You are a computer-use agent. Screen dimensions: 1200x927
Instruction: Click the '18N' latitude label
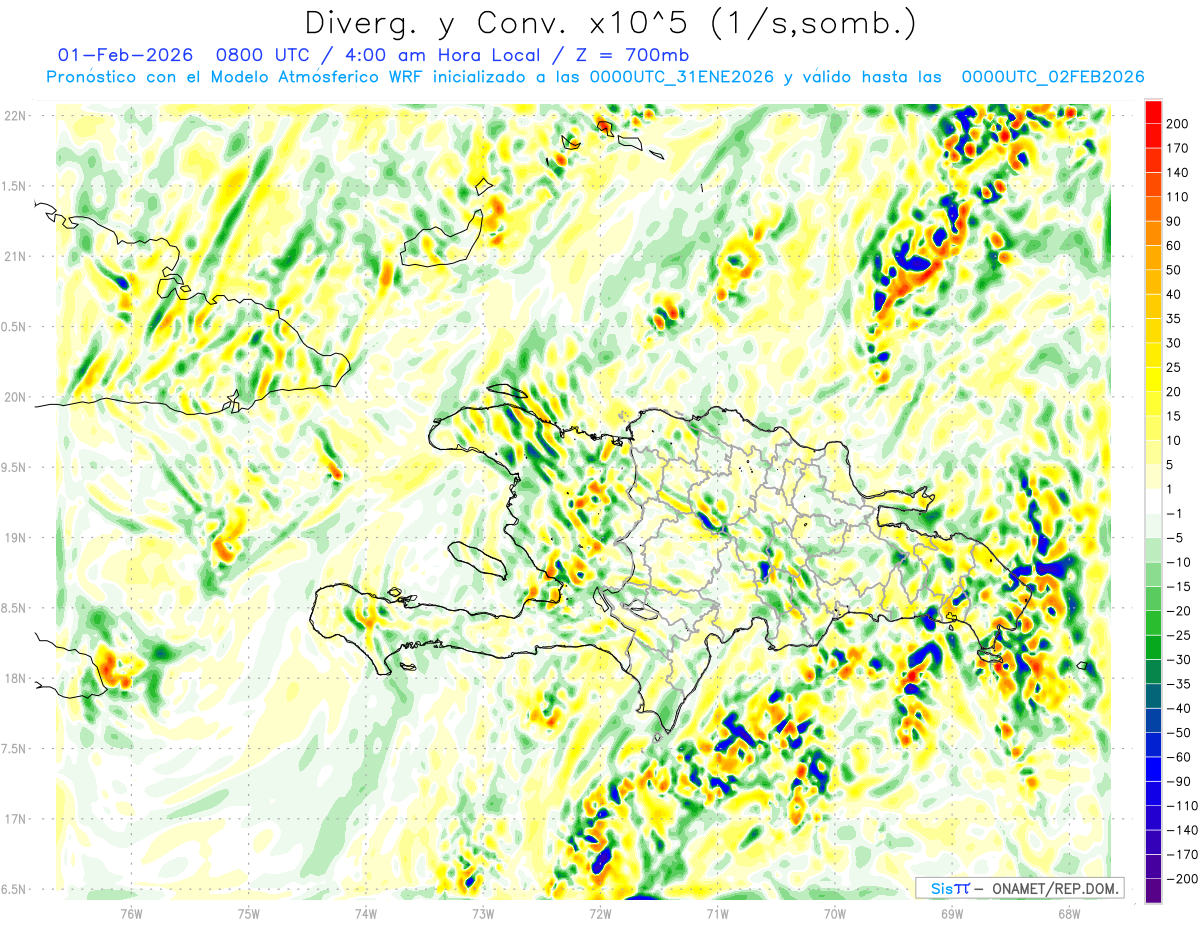15,679
